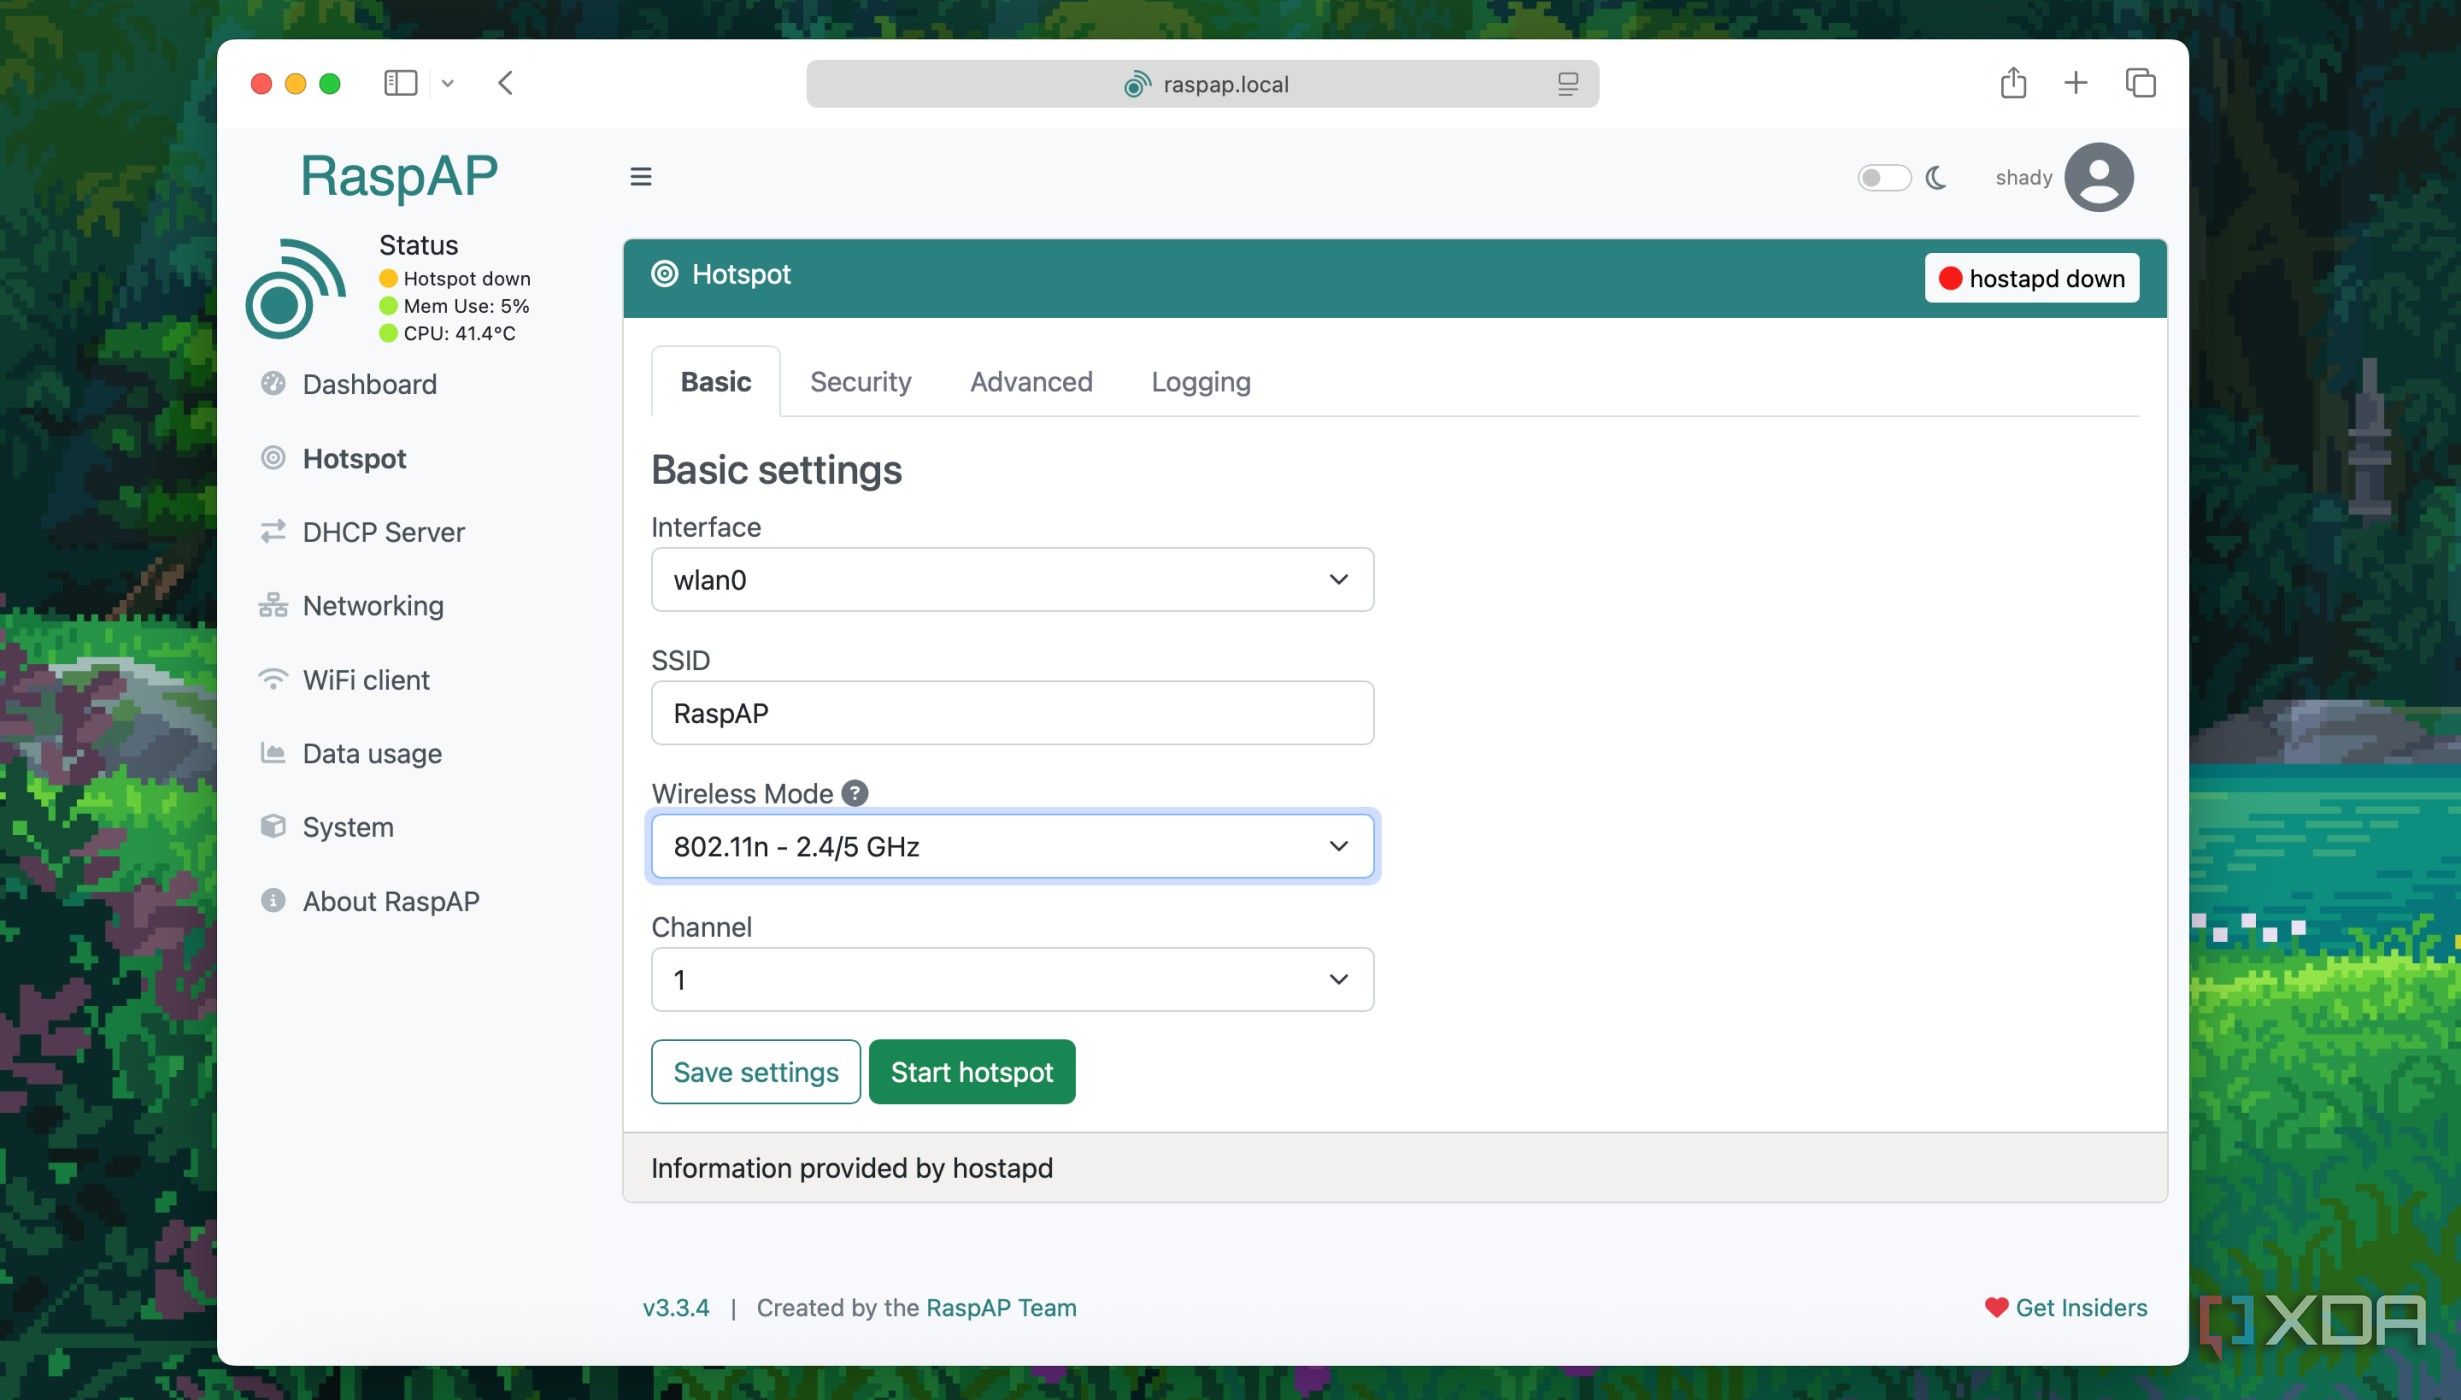The image size is (2461, 1400).
Task: Show tab overview icon in Safari
Action: 2140,83
